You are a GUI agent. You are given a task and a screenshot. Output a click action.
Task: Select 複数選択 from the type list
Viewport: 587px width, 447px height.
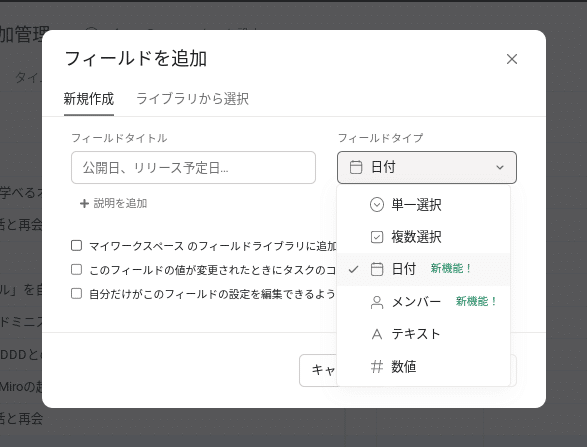pyautogui.click(x=423, y=237)
